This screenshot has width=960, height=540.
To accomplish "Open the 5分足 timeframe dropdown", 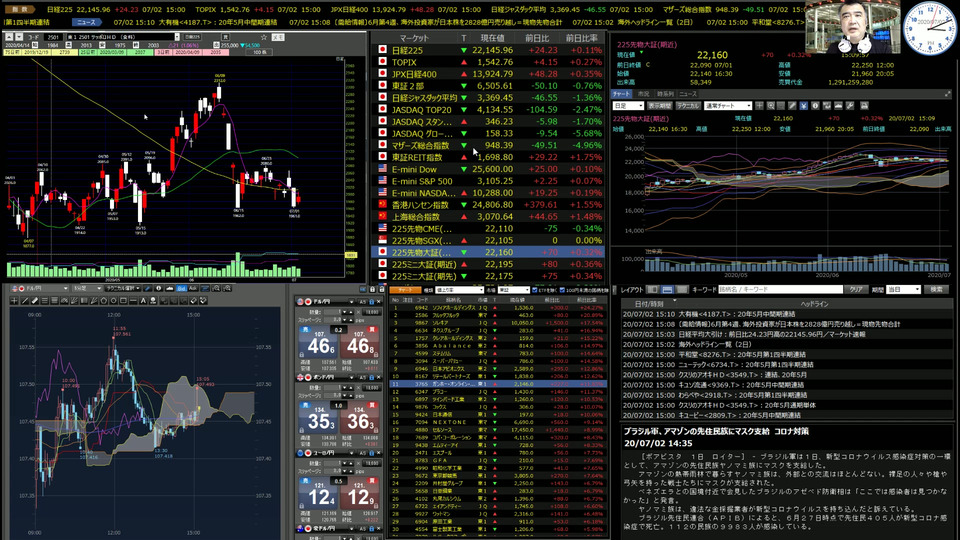I will click(x=87, y=288).
